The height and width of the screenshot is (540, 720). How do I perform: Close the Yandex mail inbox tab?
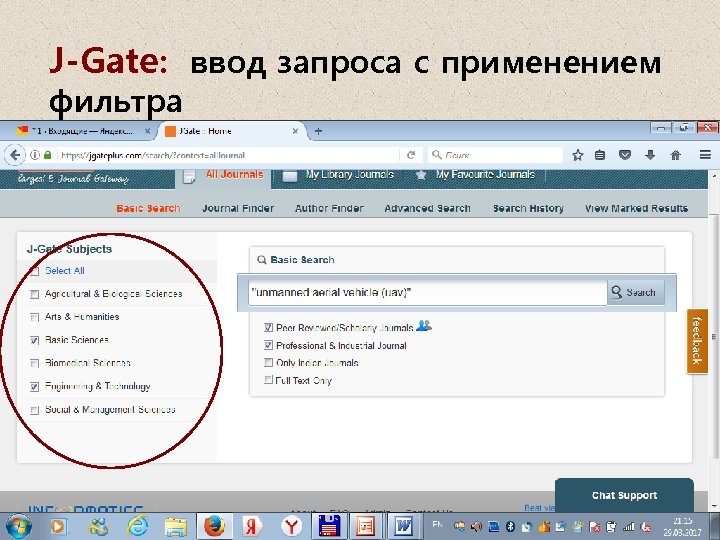point(147,131)
